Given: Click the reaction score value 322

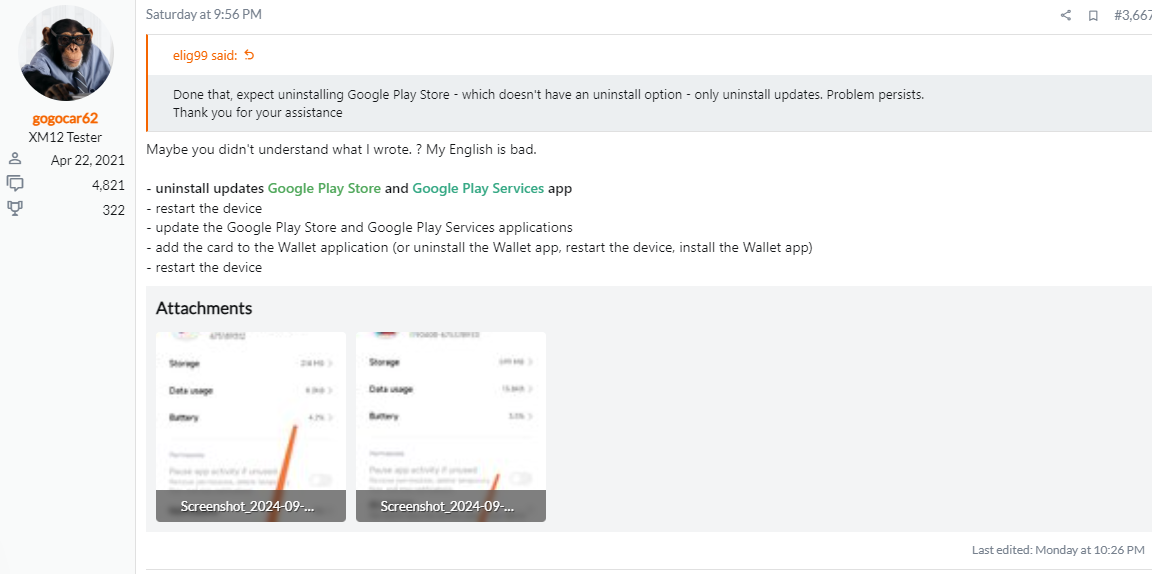Looking at the screenshot, I should [114, 210].
